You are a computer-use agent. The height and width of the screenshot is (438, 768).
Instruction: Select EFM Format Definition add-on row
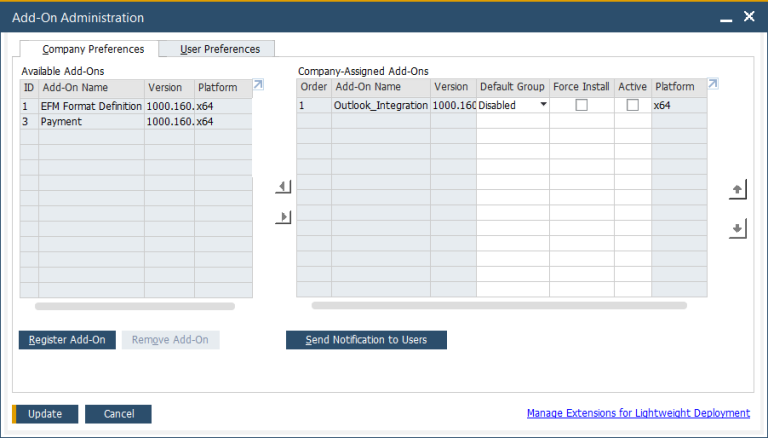[x=92, y=105]
